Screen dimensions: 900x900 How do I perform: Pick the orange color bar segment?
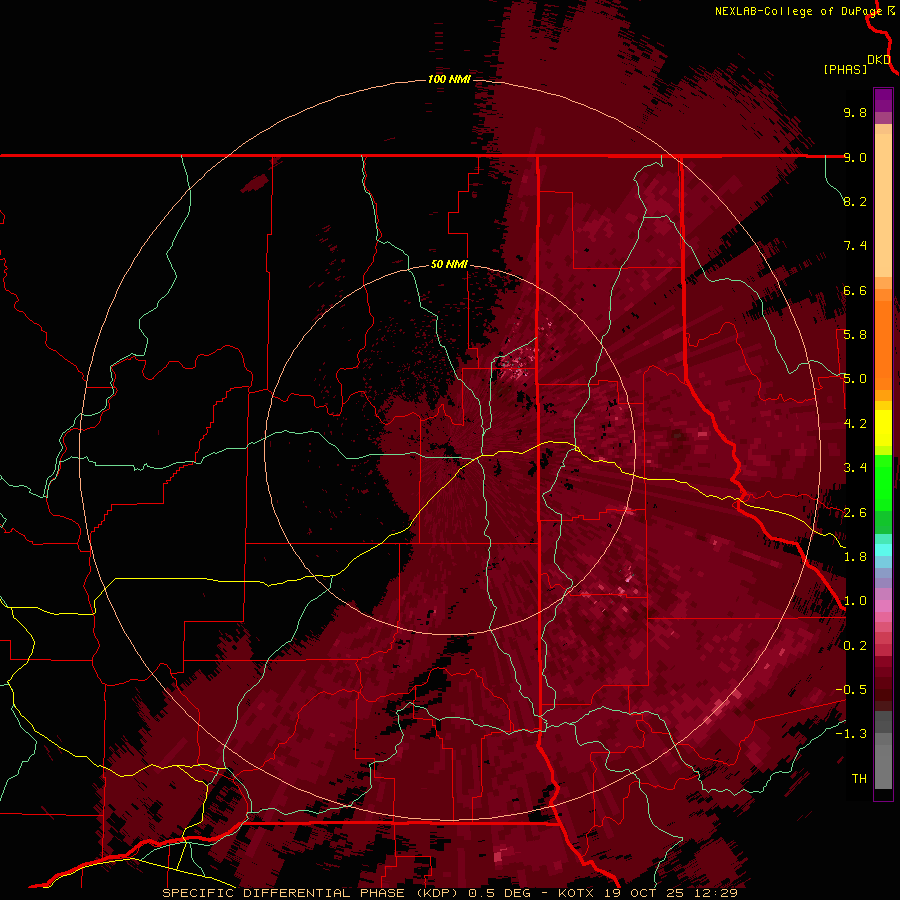click(x=883, y=344)
